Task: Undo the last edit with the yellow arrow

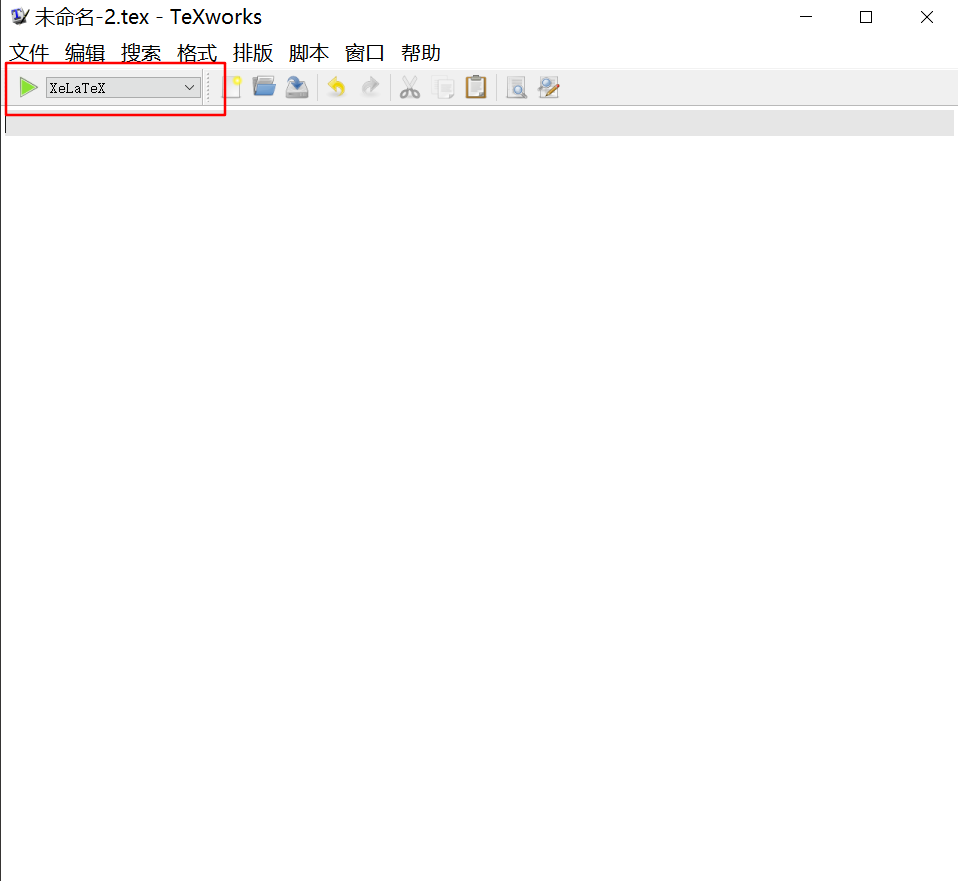Action: coord(336,87)
